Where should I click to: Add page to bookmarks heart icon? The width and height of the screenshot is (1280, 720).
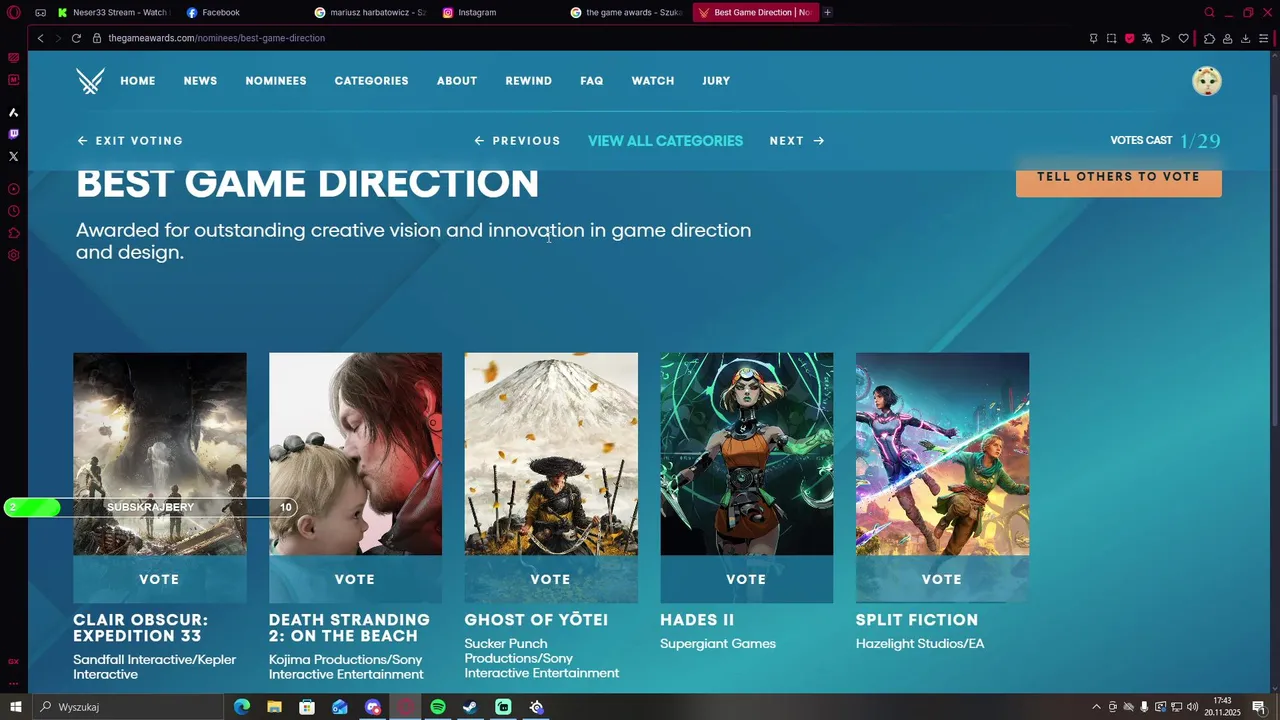pyautogui.click(x=1183, y=38)
